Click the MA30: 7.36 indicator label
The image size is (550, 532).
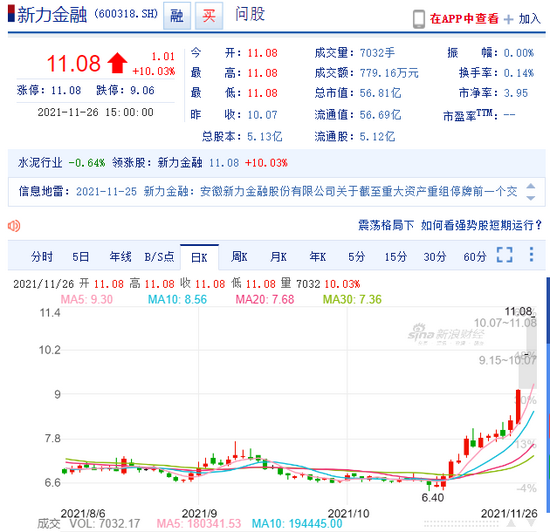(x=352, y=299)
